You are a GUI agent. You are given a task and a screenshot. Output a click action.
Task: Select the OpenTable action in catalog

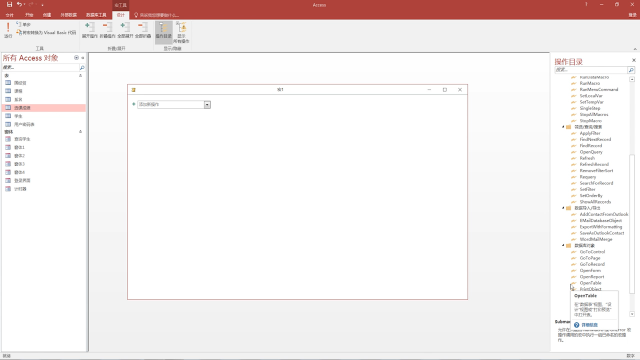590,283
